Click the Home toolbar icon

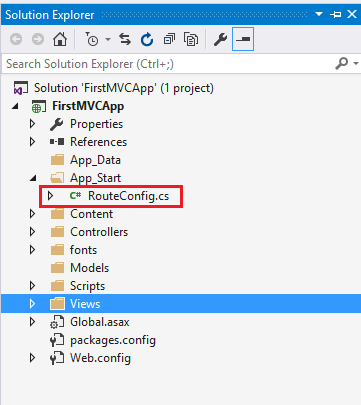coord(60,39)
